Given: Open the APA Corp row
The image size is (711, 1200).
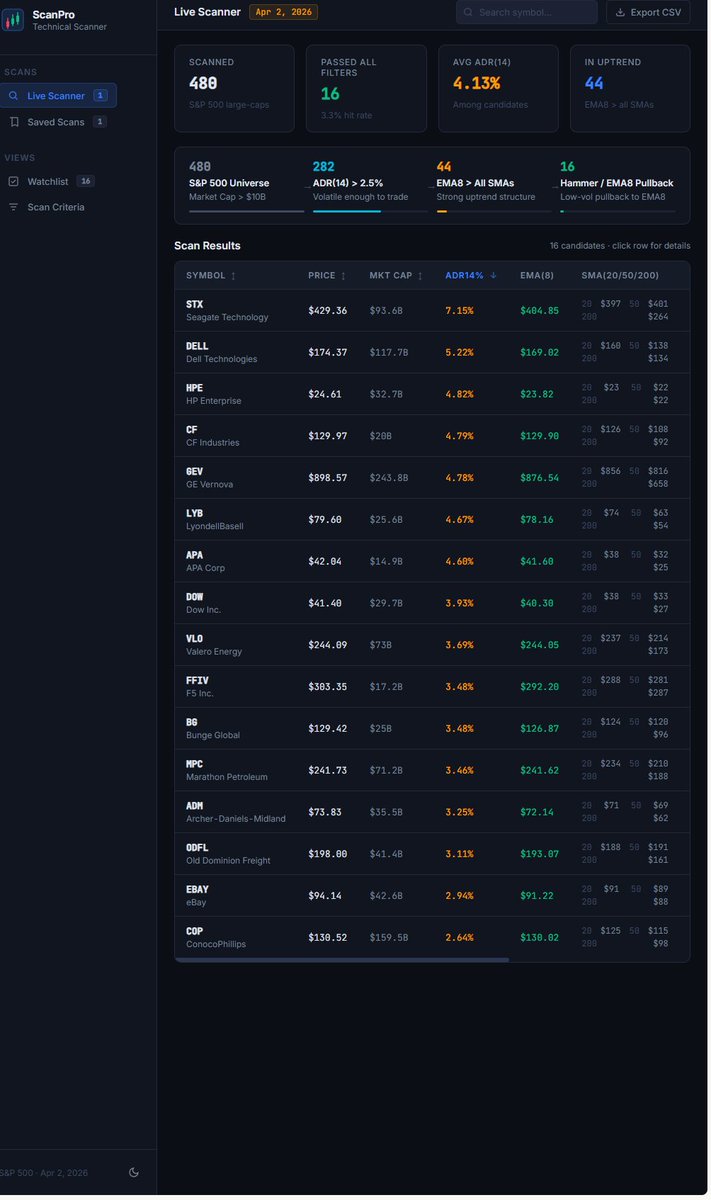Looking at the screenshot, I should [432, 562].
